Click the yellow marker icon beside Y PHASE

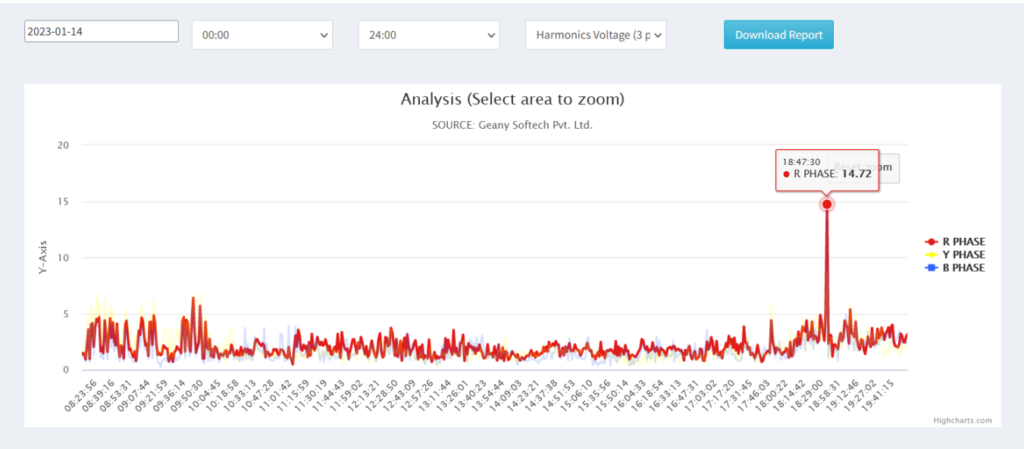click(931, 255)
